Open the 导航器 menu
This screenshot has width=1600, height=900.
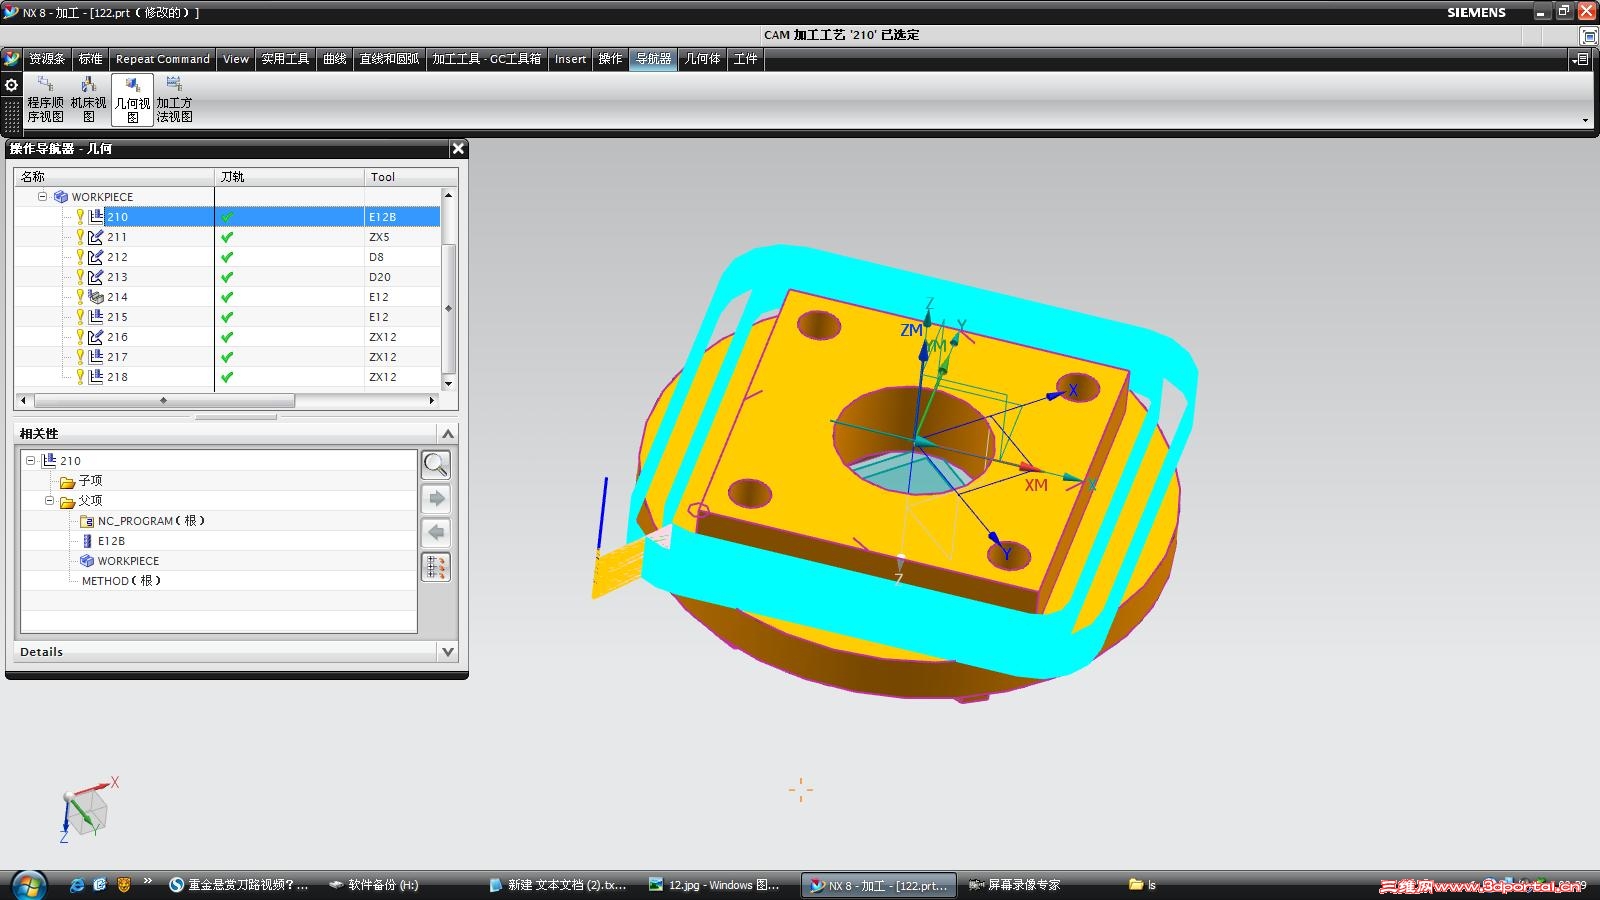click(x=653, y=59)
